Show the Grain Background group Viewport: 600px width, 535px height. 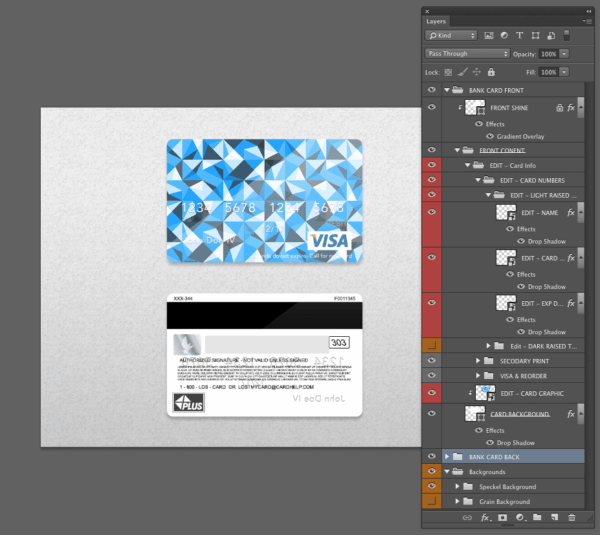(x=432, y=501)
